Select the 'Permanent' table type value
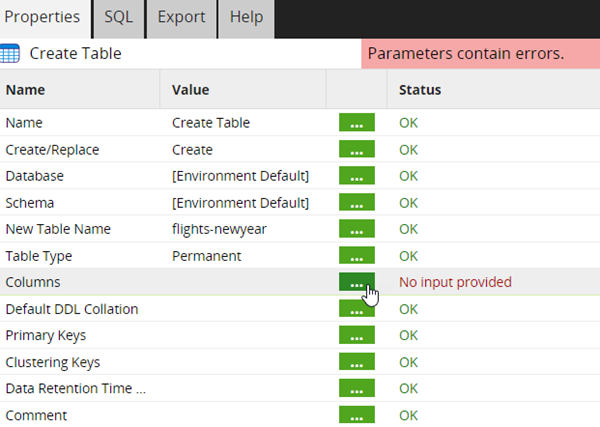 (207, 256)
